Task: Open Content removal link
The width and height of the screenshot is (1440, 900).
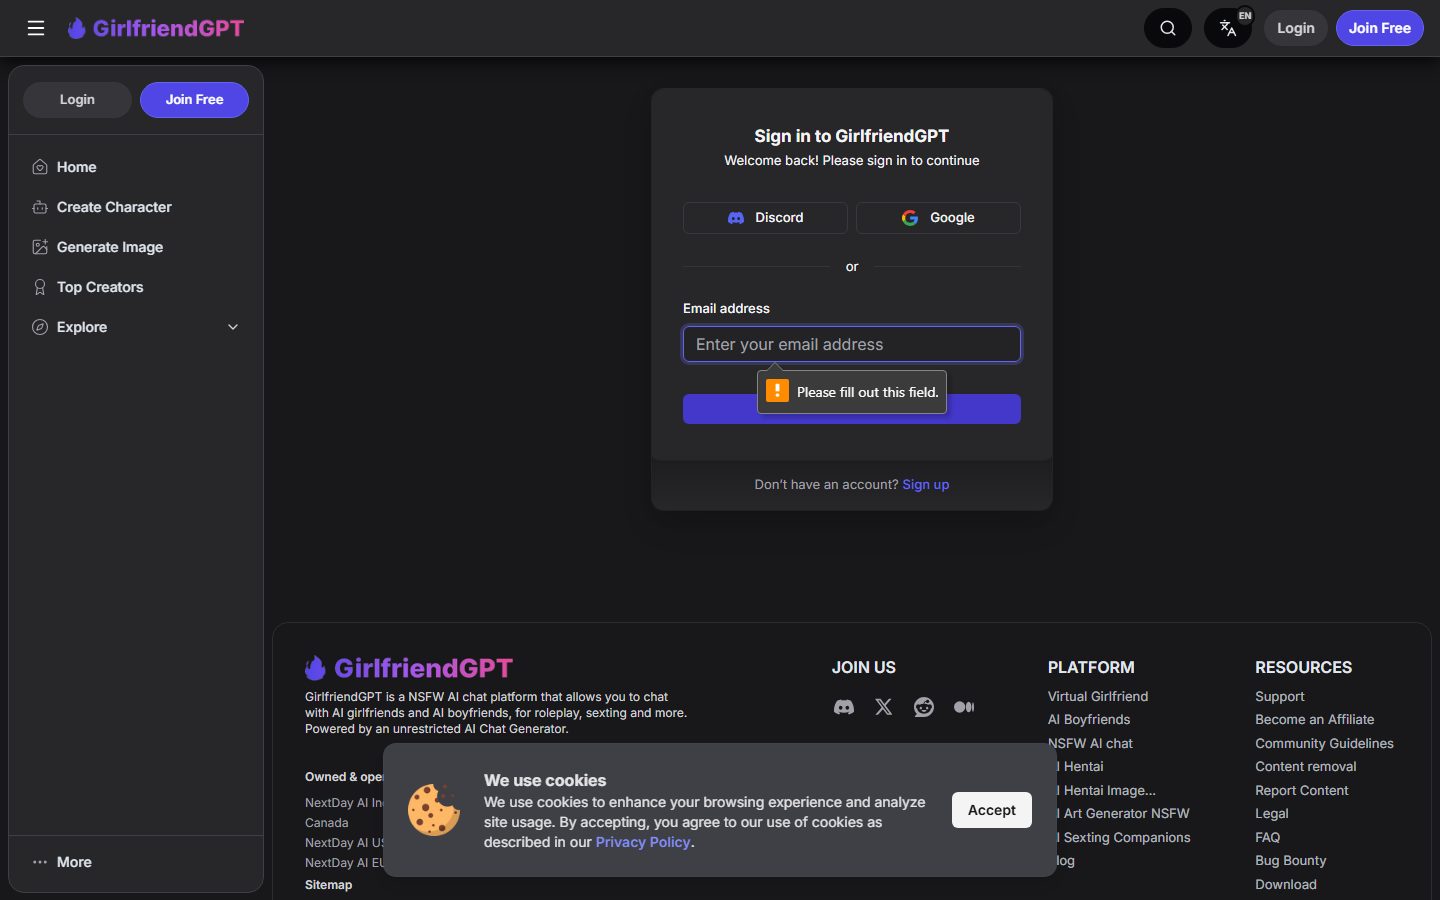Action: click(x=1306, y=766)
